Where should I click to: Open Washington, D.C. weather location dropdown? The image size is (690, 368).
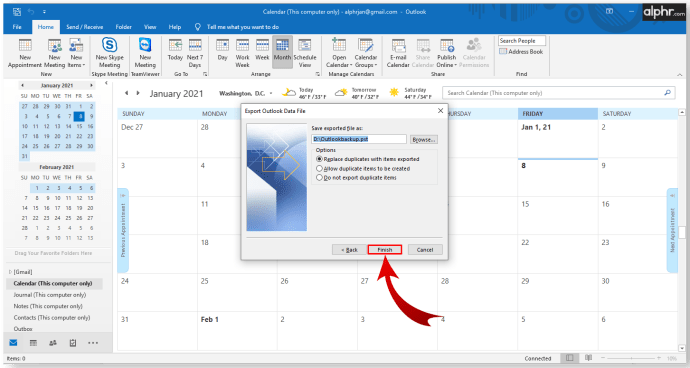pos(271,93)
